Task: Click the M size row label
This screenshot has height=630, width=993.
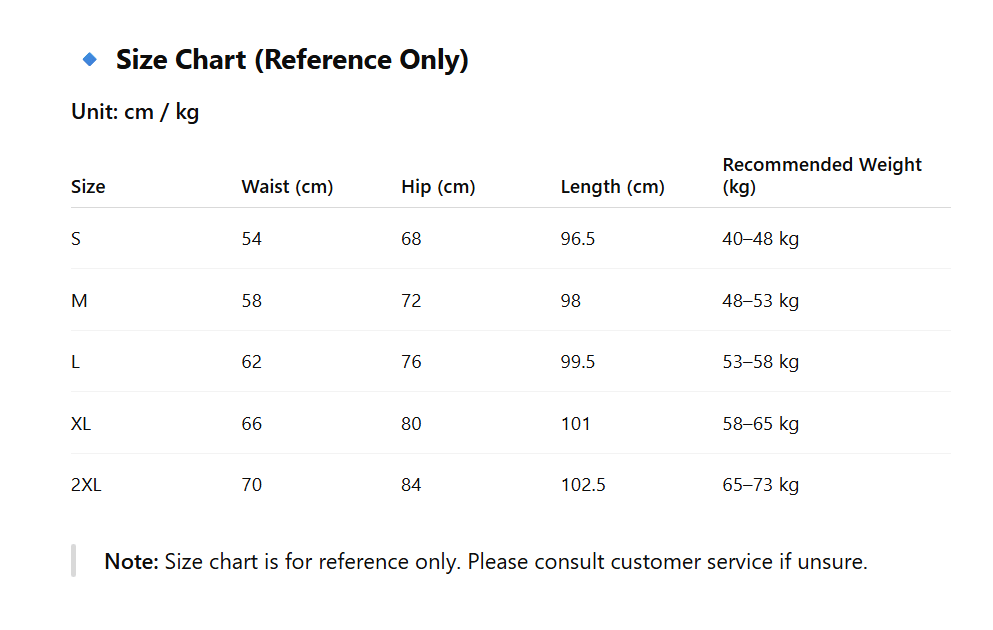Action: pyautogui.click(x=79, y=301)
